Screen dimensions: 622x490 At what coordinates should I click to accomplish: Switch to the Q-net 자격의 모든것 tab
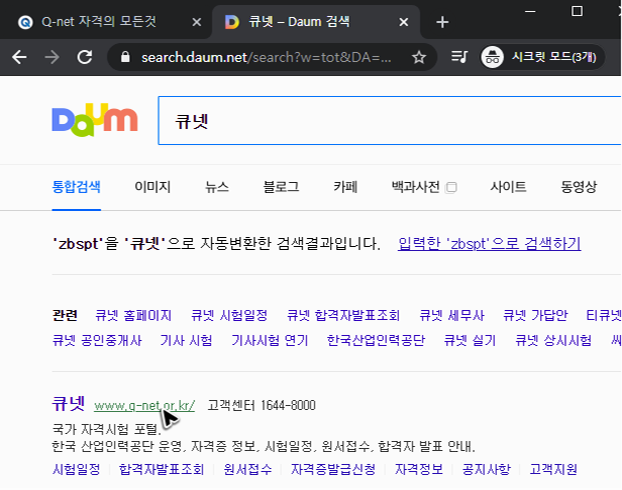click(x=99, y=21)
